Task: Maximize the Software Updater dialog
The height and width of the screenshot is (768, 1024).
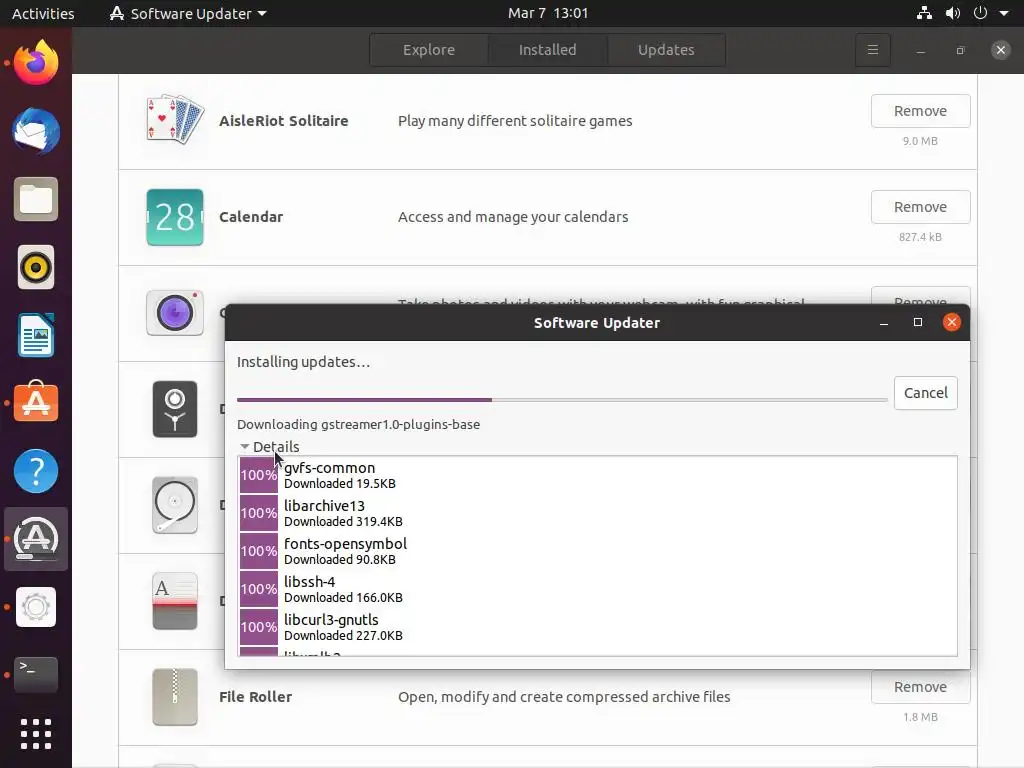Action: (918, 323)
